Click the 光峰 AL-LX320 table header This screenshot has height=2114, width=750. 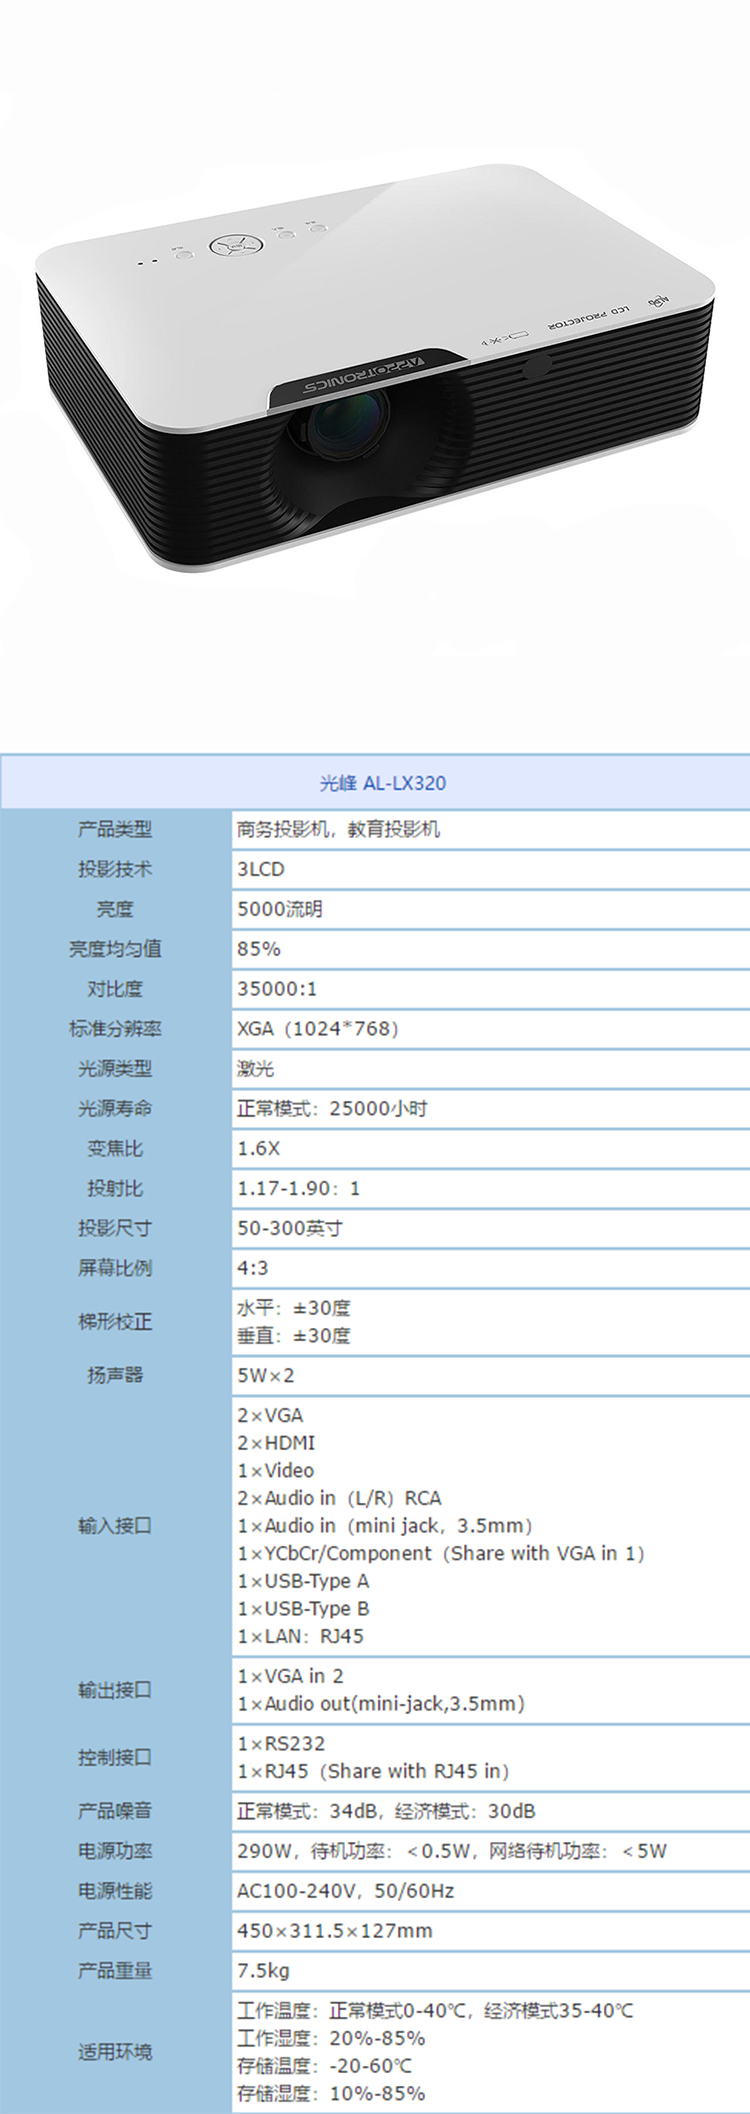383,783
